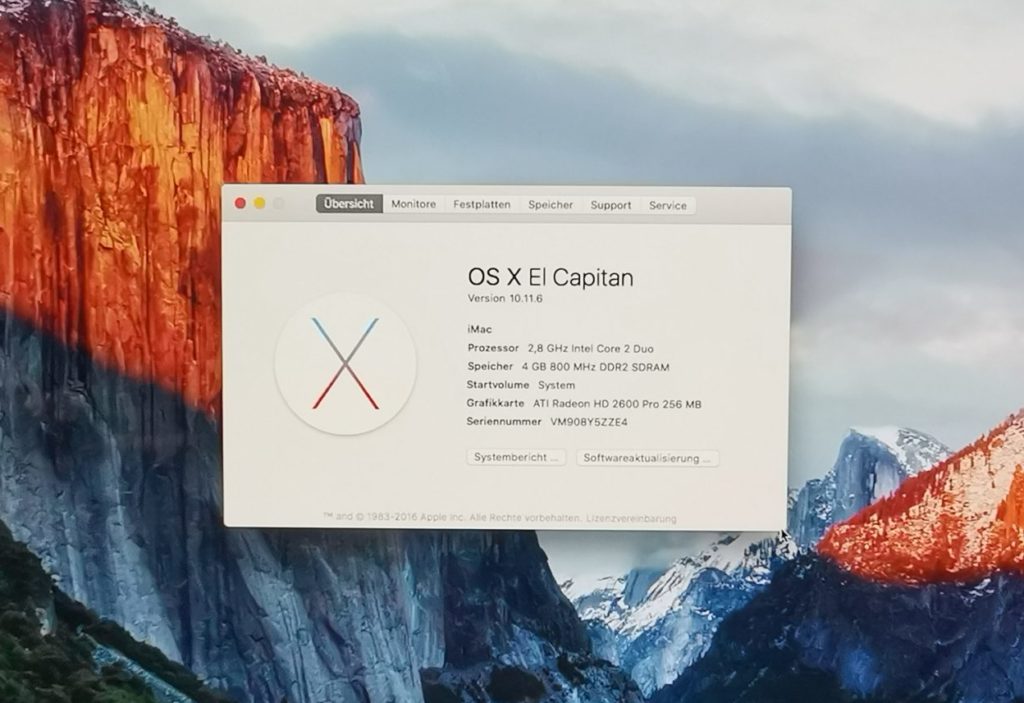This screenshot has height=703, width=1024.
Task: Select serial number VM908Y5ZZE4
Action: [x=589, y=422]
